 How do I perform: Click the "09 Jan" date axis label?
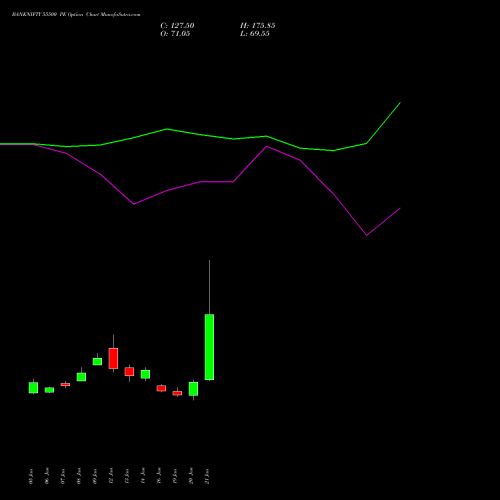tap(95, 476)
